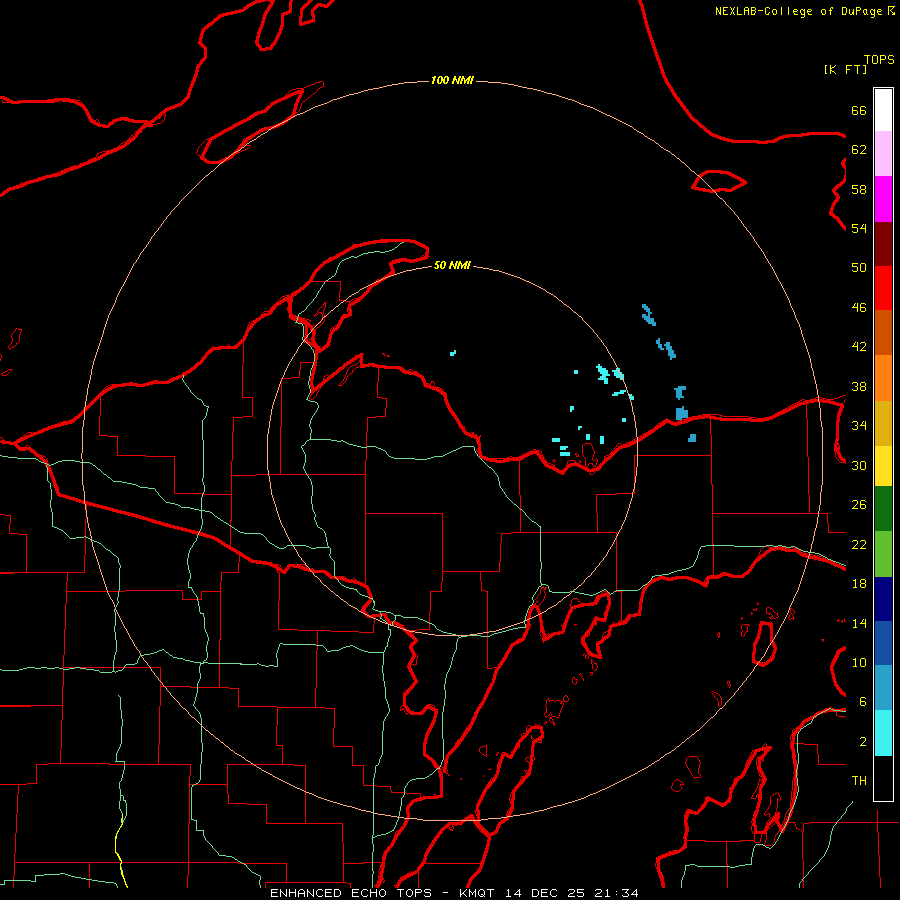The width and height of the screenshot is (900, 900).
Task: Pick the bright orange legend swatch
Action: click(x=883, y=378)
